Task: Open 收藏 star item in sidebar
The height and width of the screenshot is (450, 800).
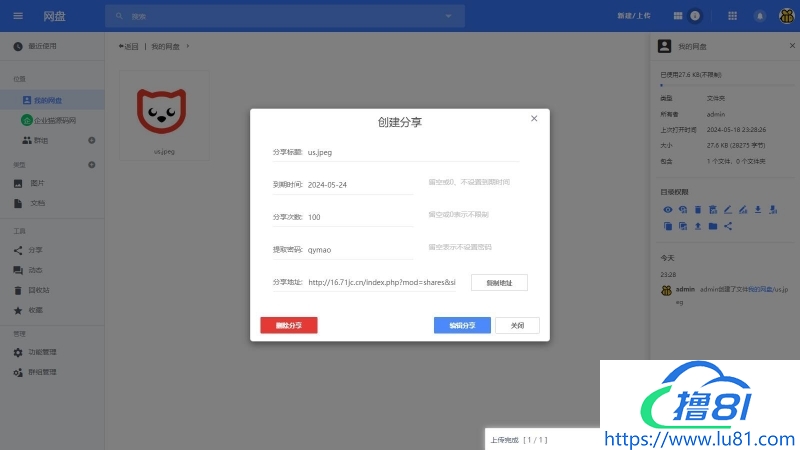Action: (34, 310)
